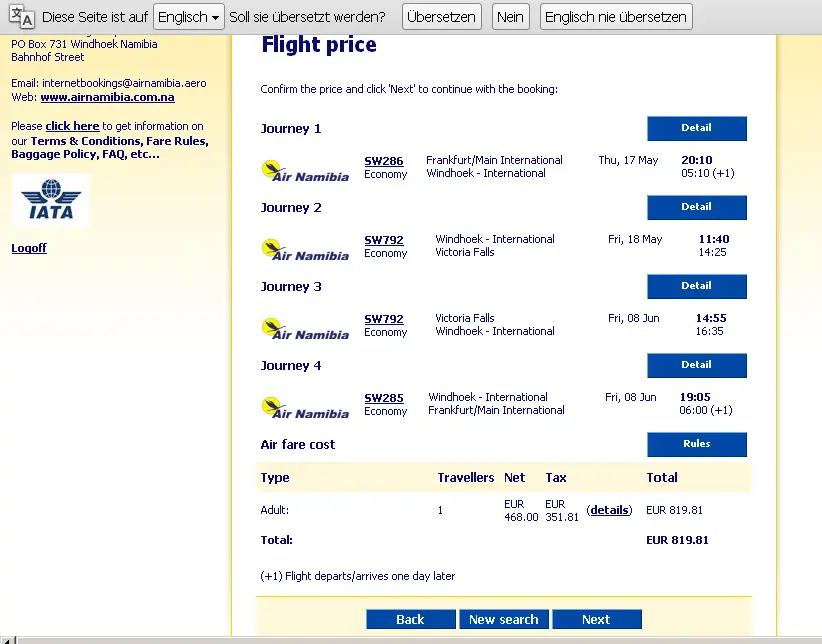This screenshot has width=822, height=644.
Task: Open the Englisch language dropdown
Action: pos(189,17)
